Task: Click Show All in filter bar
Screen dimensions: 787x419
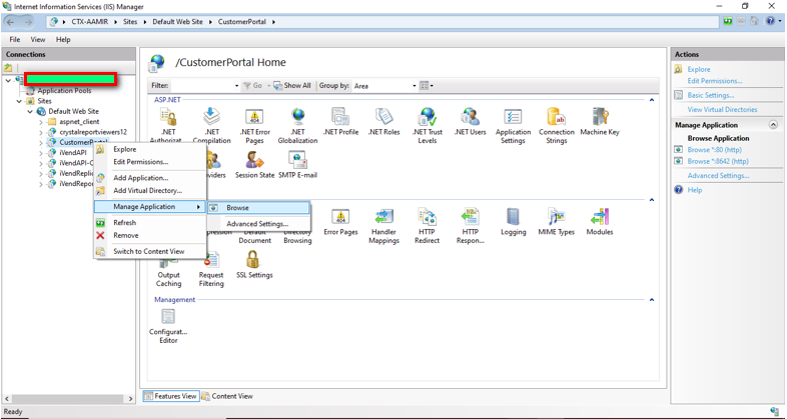Action: point(292,86)
